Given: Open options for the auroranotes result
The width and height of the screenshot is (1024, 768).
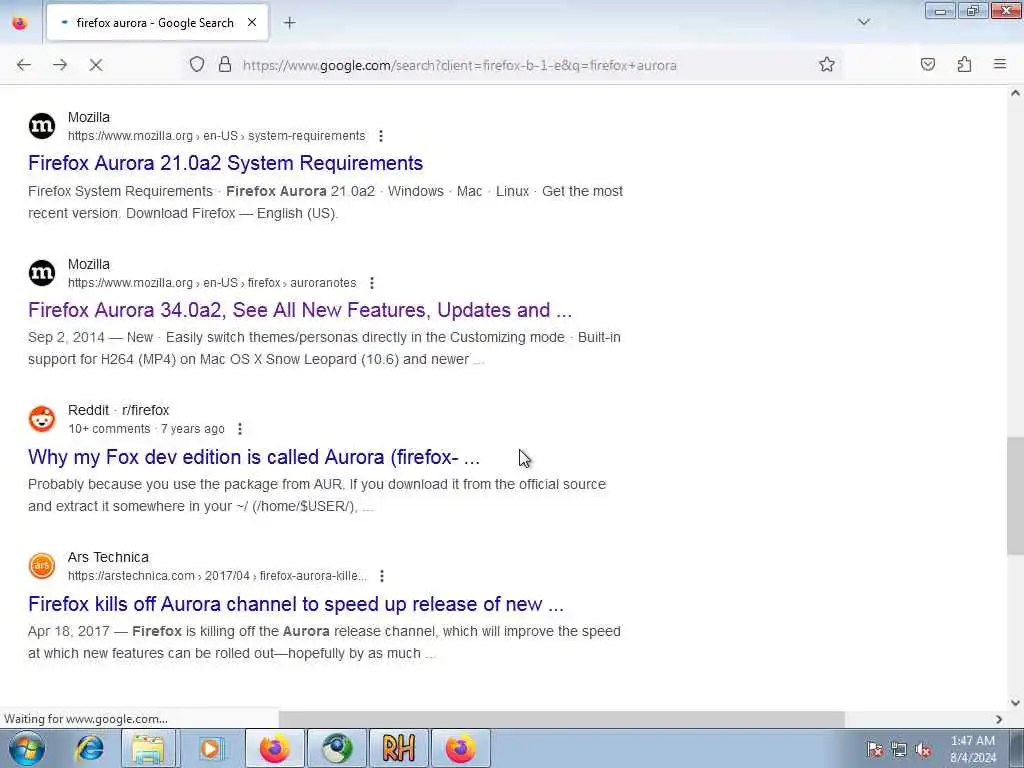Looking at the screenshot, I should click(x=372, y=283).
